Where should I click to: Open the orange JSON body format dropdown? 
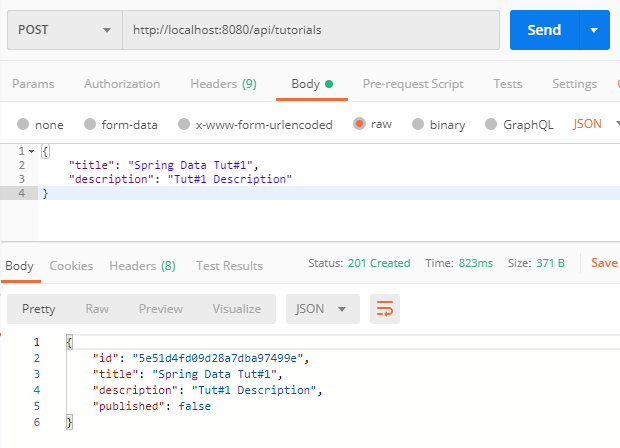click(x=595, y=124)
